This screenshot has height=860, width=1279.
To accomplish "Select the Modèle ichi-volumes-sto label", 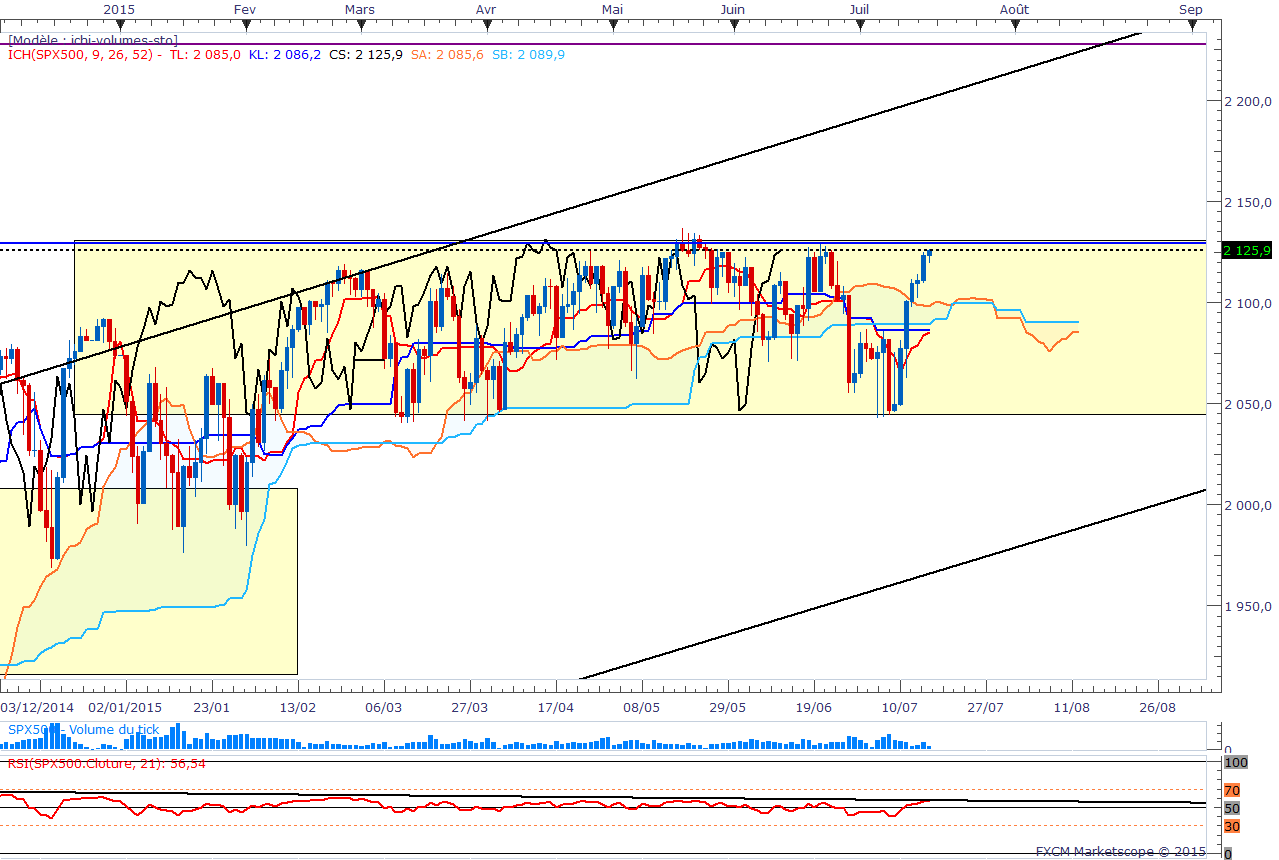I will point(93,40).
